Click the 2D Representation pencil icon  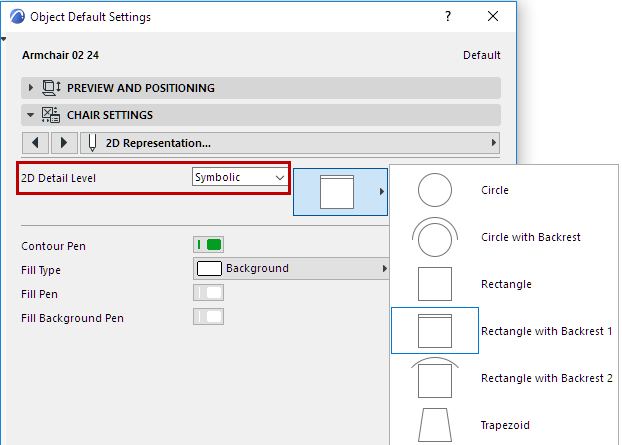pos(93,142)
